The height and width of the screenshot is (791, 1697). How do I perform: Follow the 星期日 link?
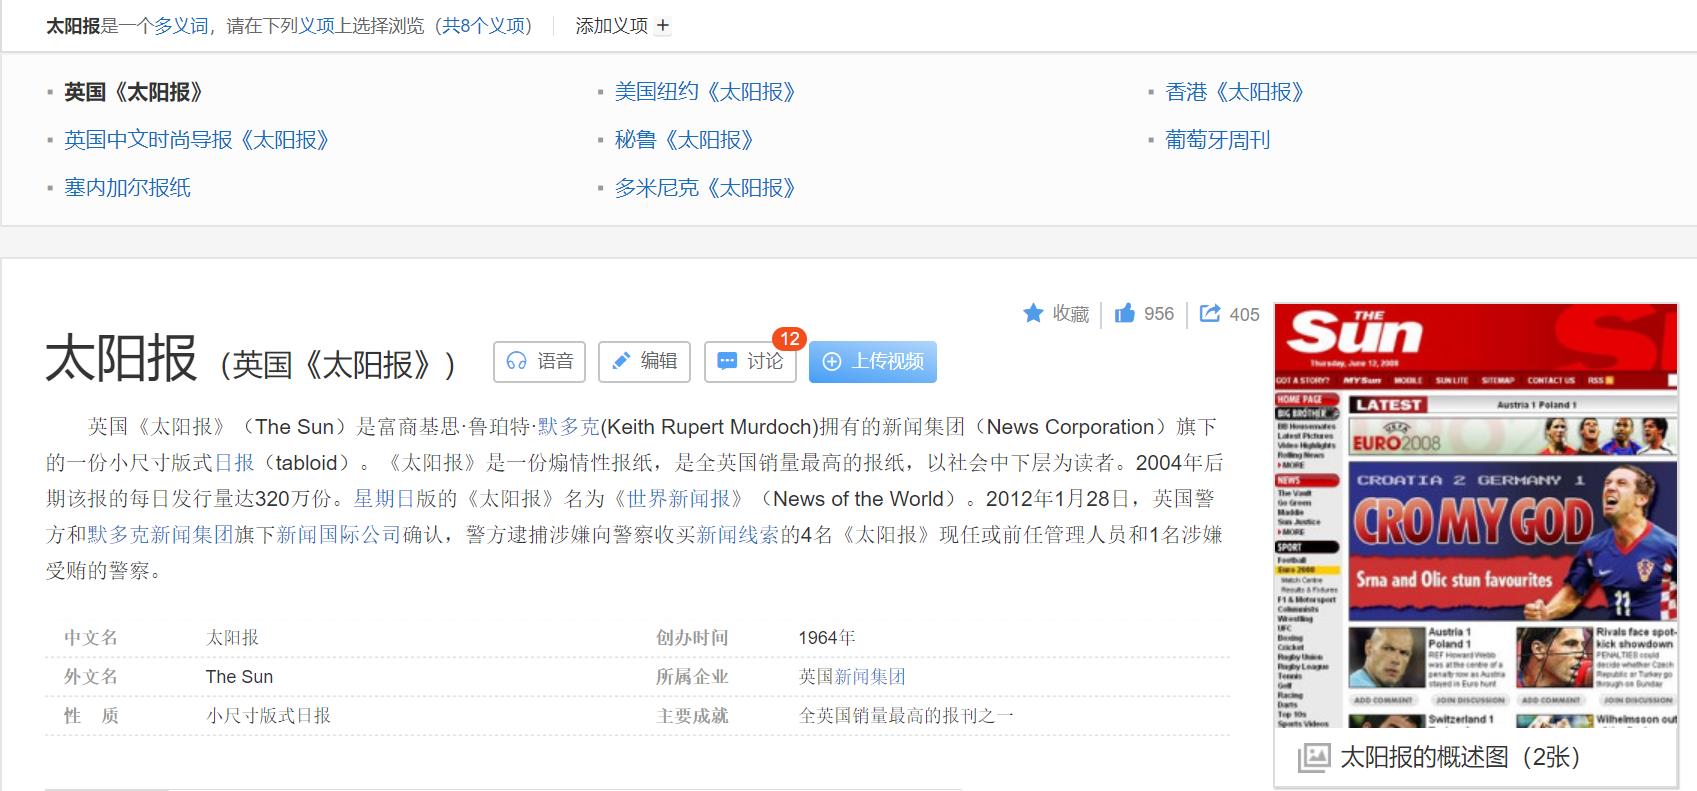click(x=384, y=499)
